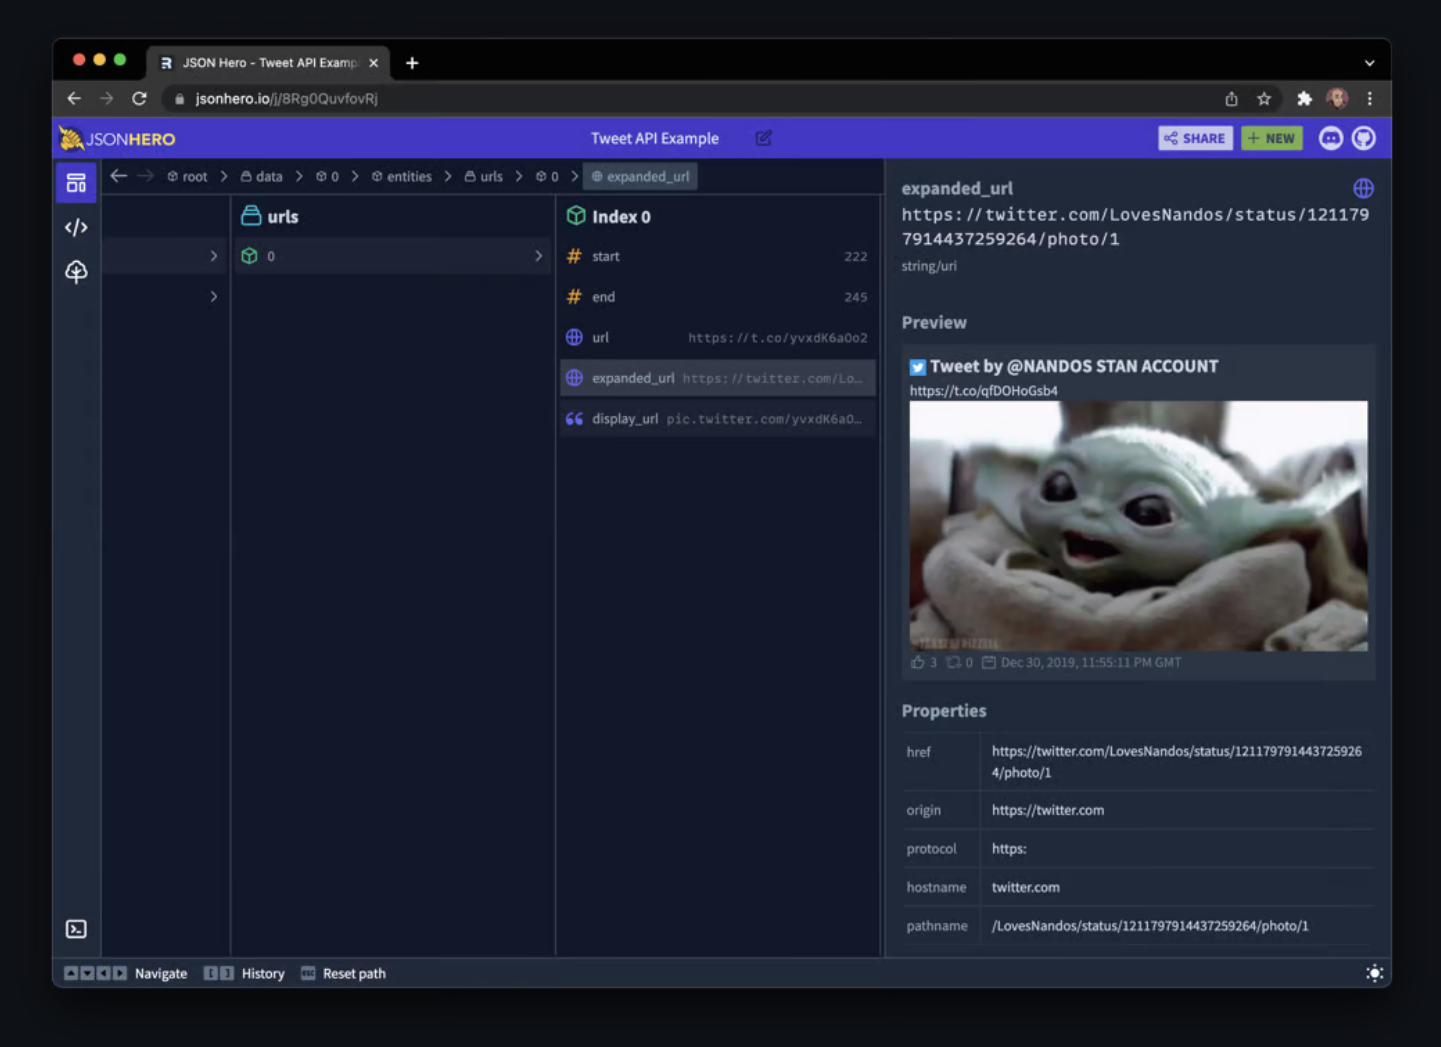Click the History shortcut in footer
This screenshot has height=1047, width=1441.
[245, 973]
